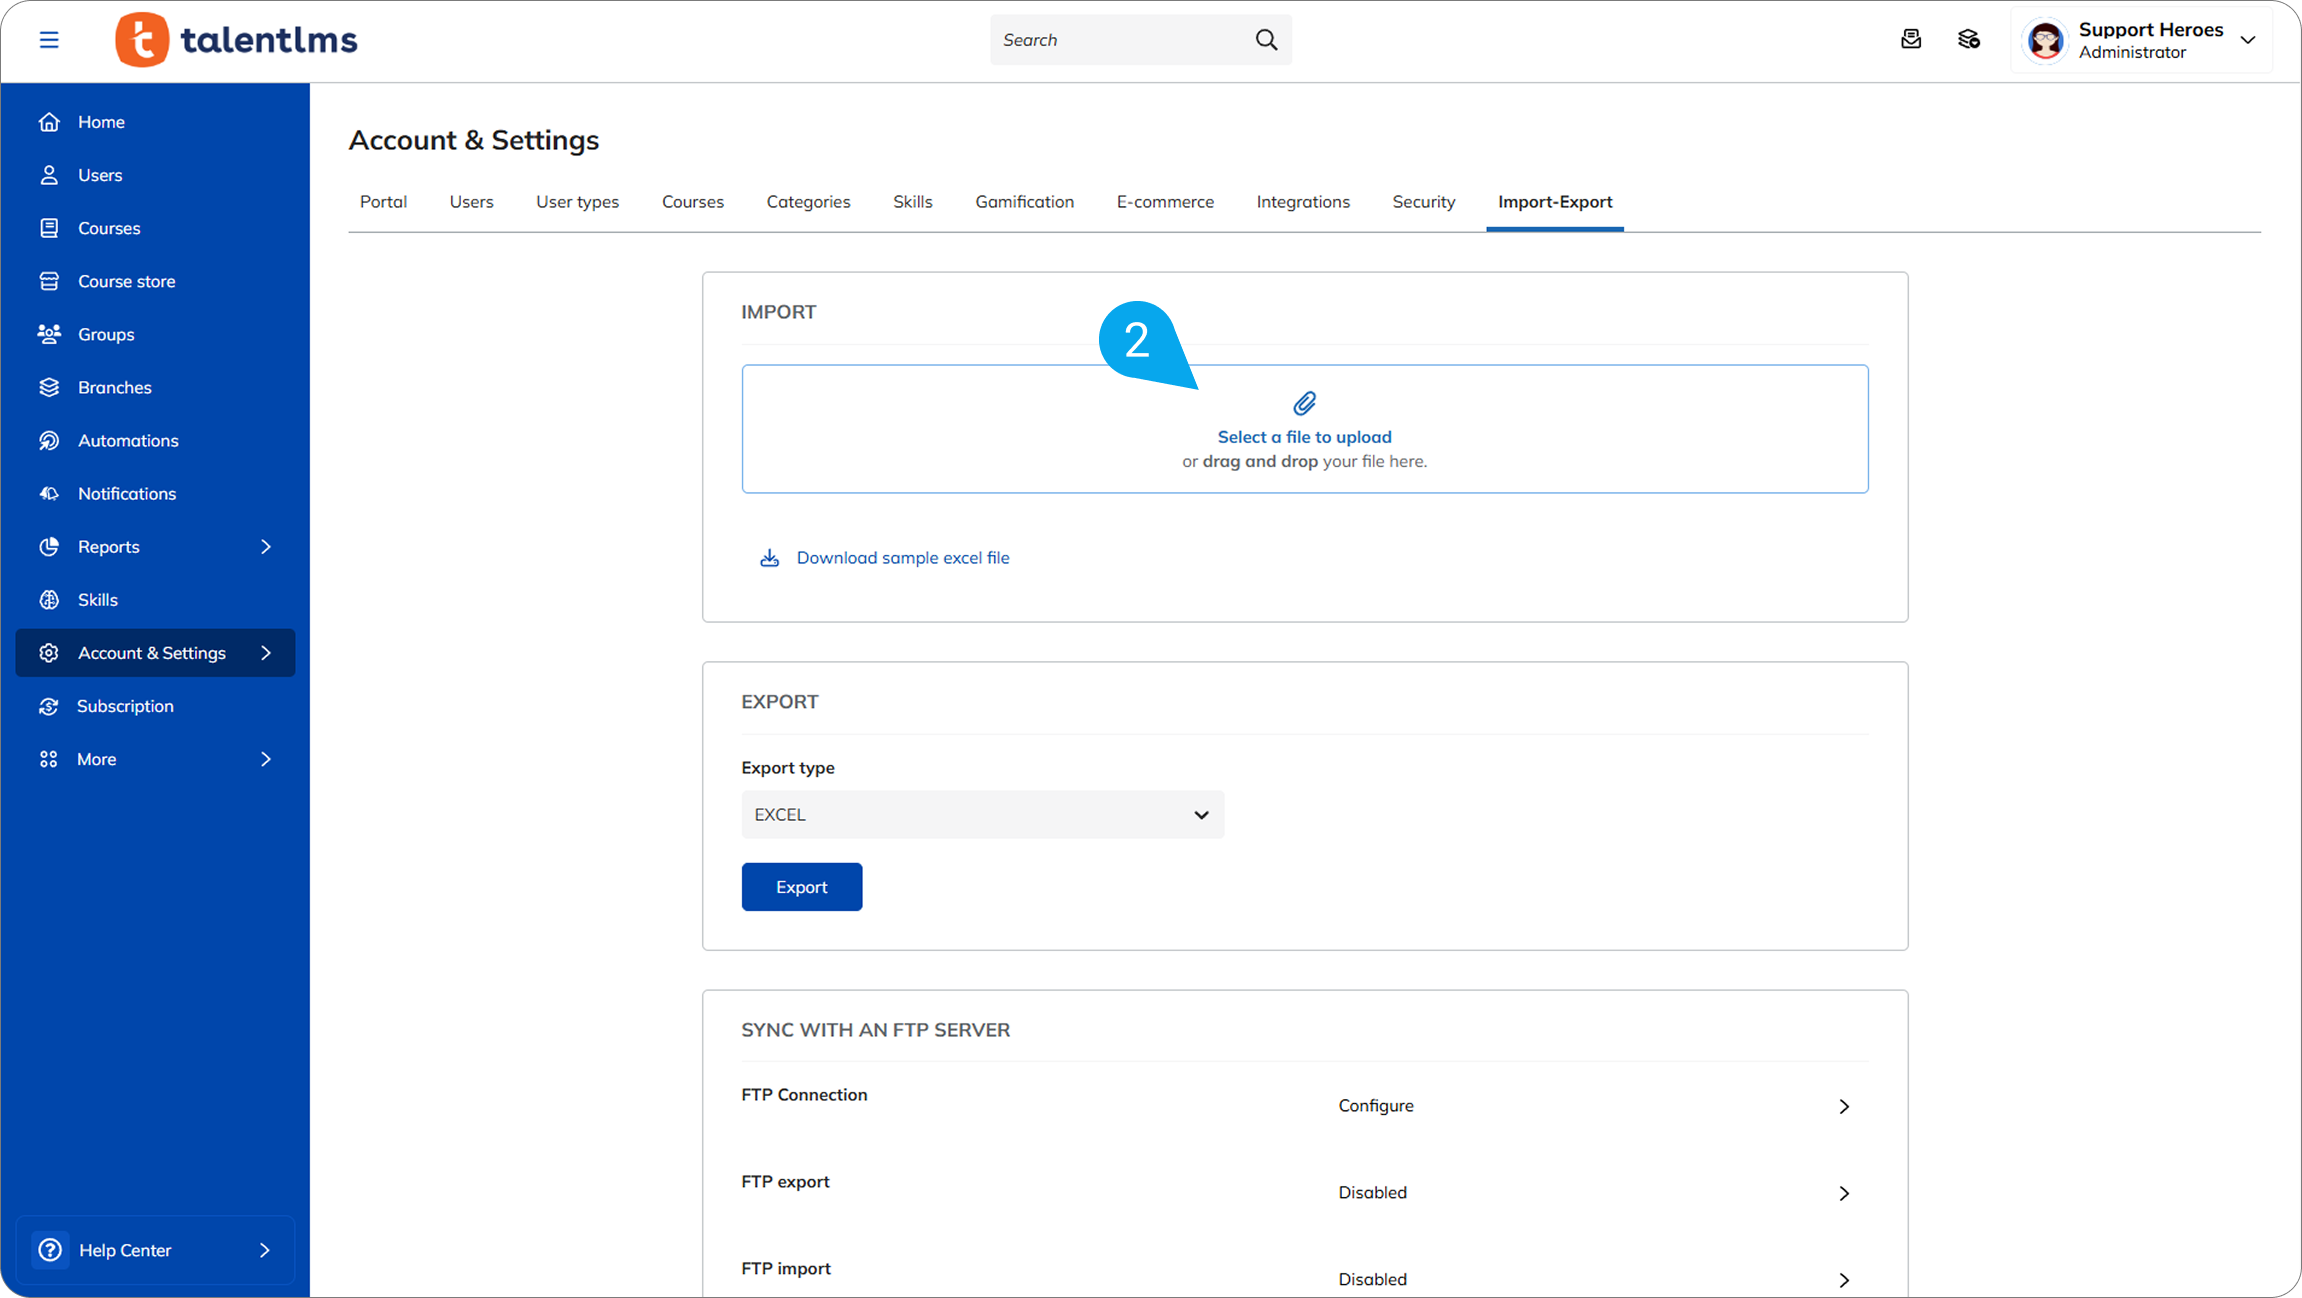Open the messages inbox icon
The width and height of the screenshot is (2302, 1298).
(1911, 39)
